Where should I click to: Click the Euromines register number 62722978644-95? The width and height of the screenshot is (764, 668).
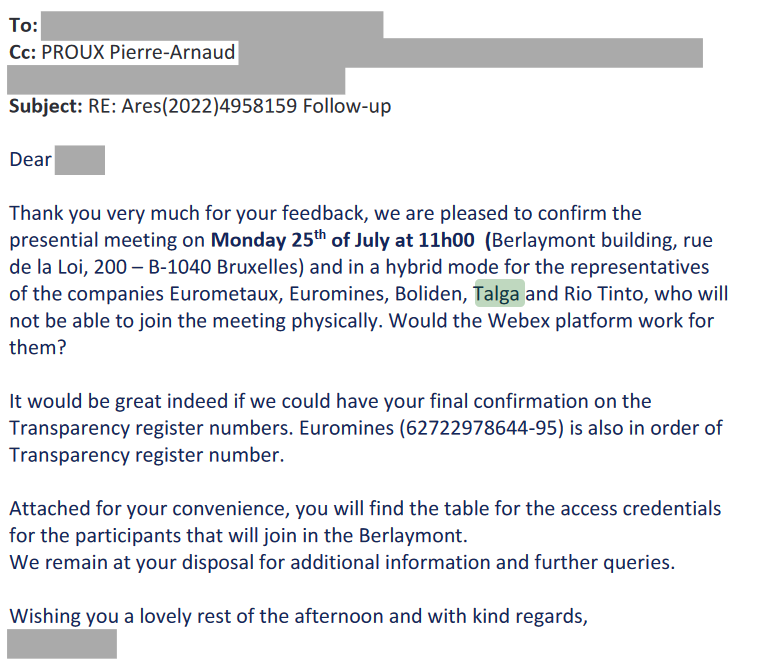481,428
